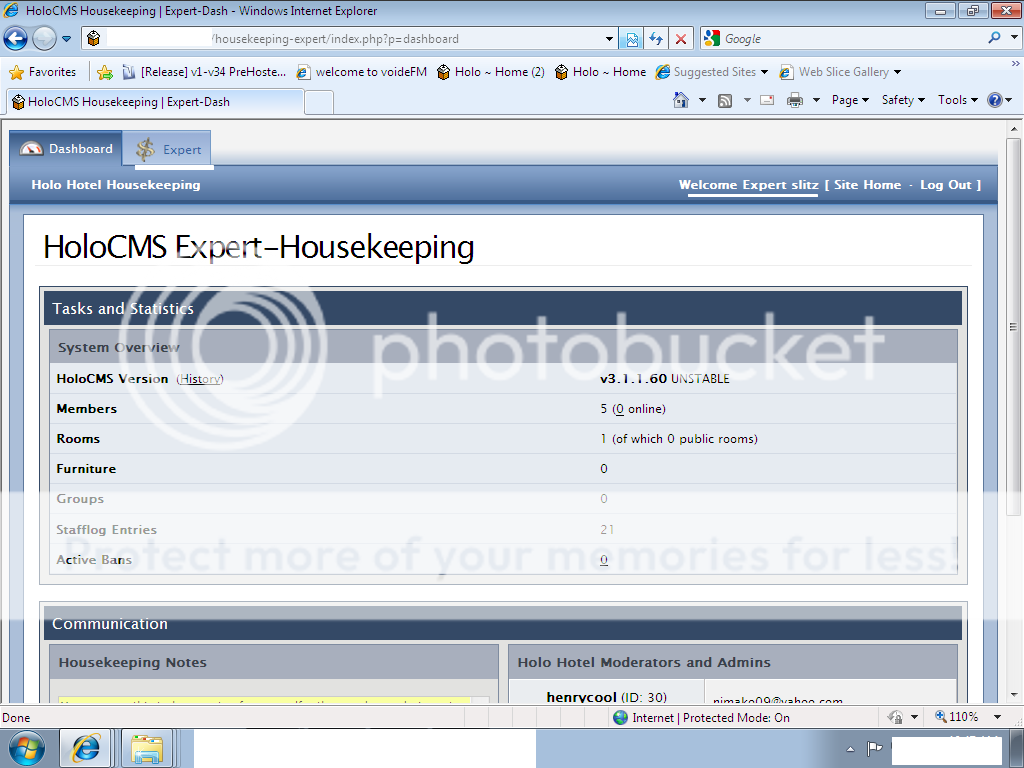Click the RSS feeds icon
Screen dimensions: 1024x768
pos(725,100)
